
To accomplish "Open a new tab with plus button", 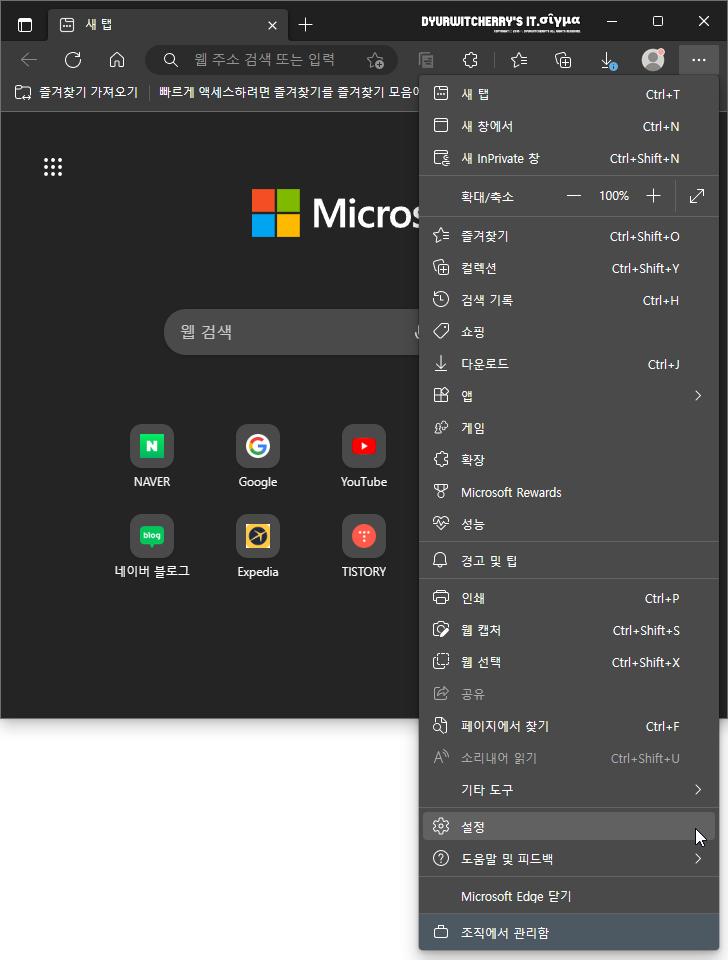I will tap(305, 24).
